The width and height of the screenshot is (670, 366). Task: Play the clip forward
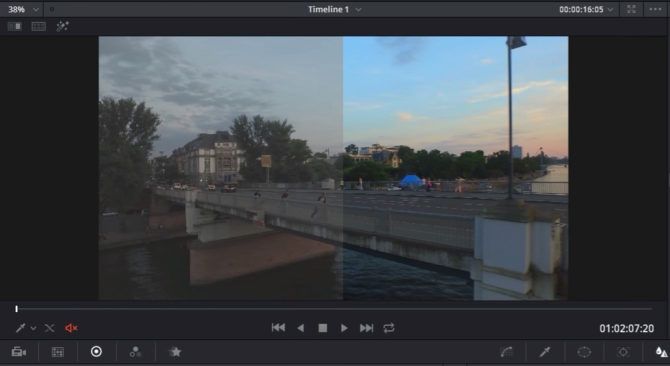[x=344, y=328]
